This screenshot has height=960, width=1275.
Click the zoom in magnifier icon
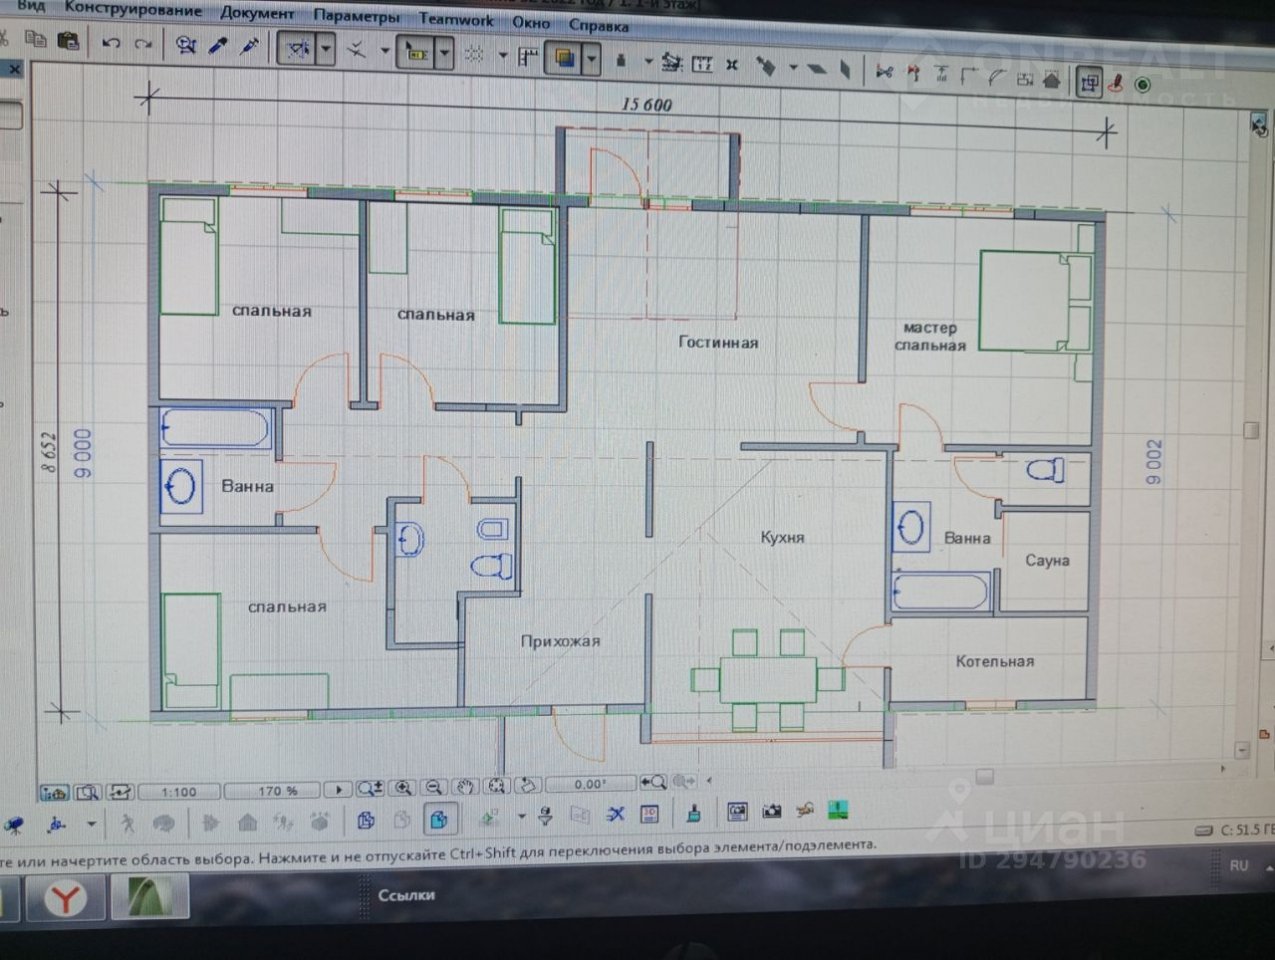pos(402,789)
